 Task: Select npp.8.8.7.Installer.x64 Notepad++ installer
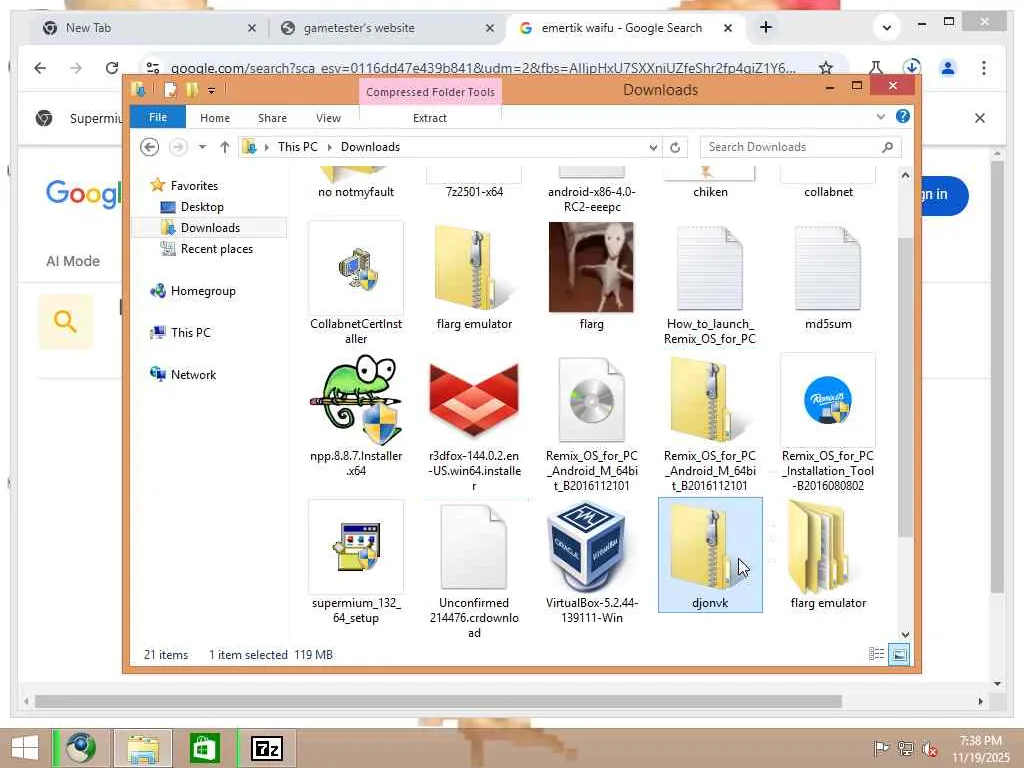(x=356, y=400)
